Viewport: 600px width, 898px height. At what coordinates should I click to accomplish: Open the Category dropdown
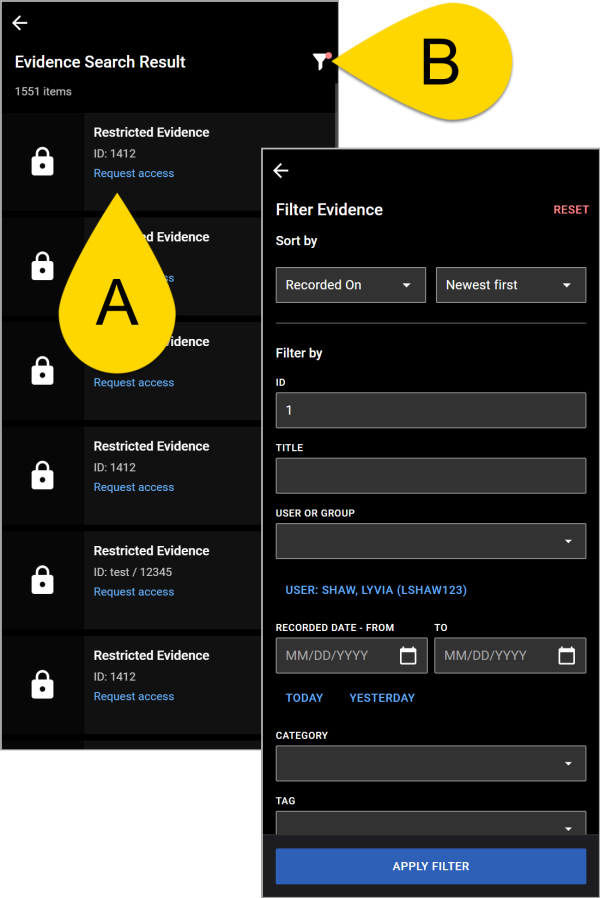click(x=430, y=763)
